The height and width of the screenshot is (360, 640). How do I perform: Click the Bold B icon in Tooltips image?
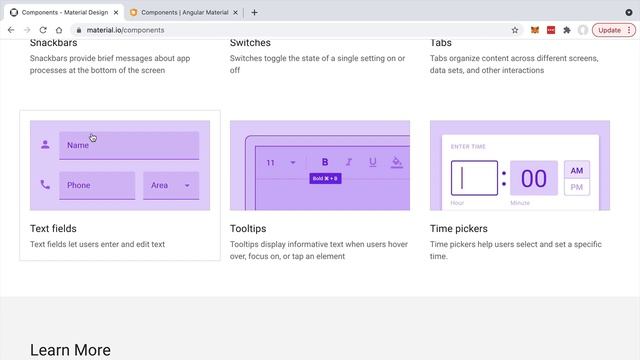(x=325, y=162)
